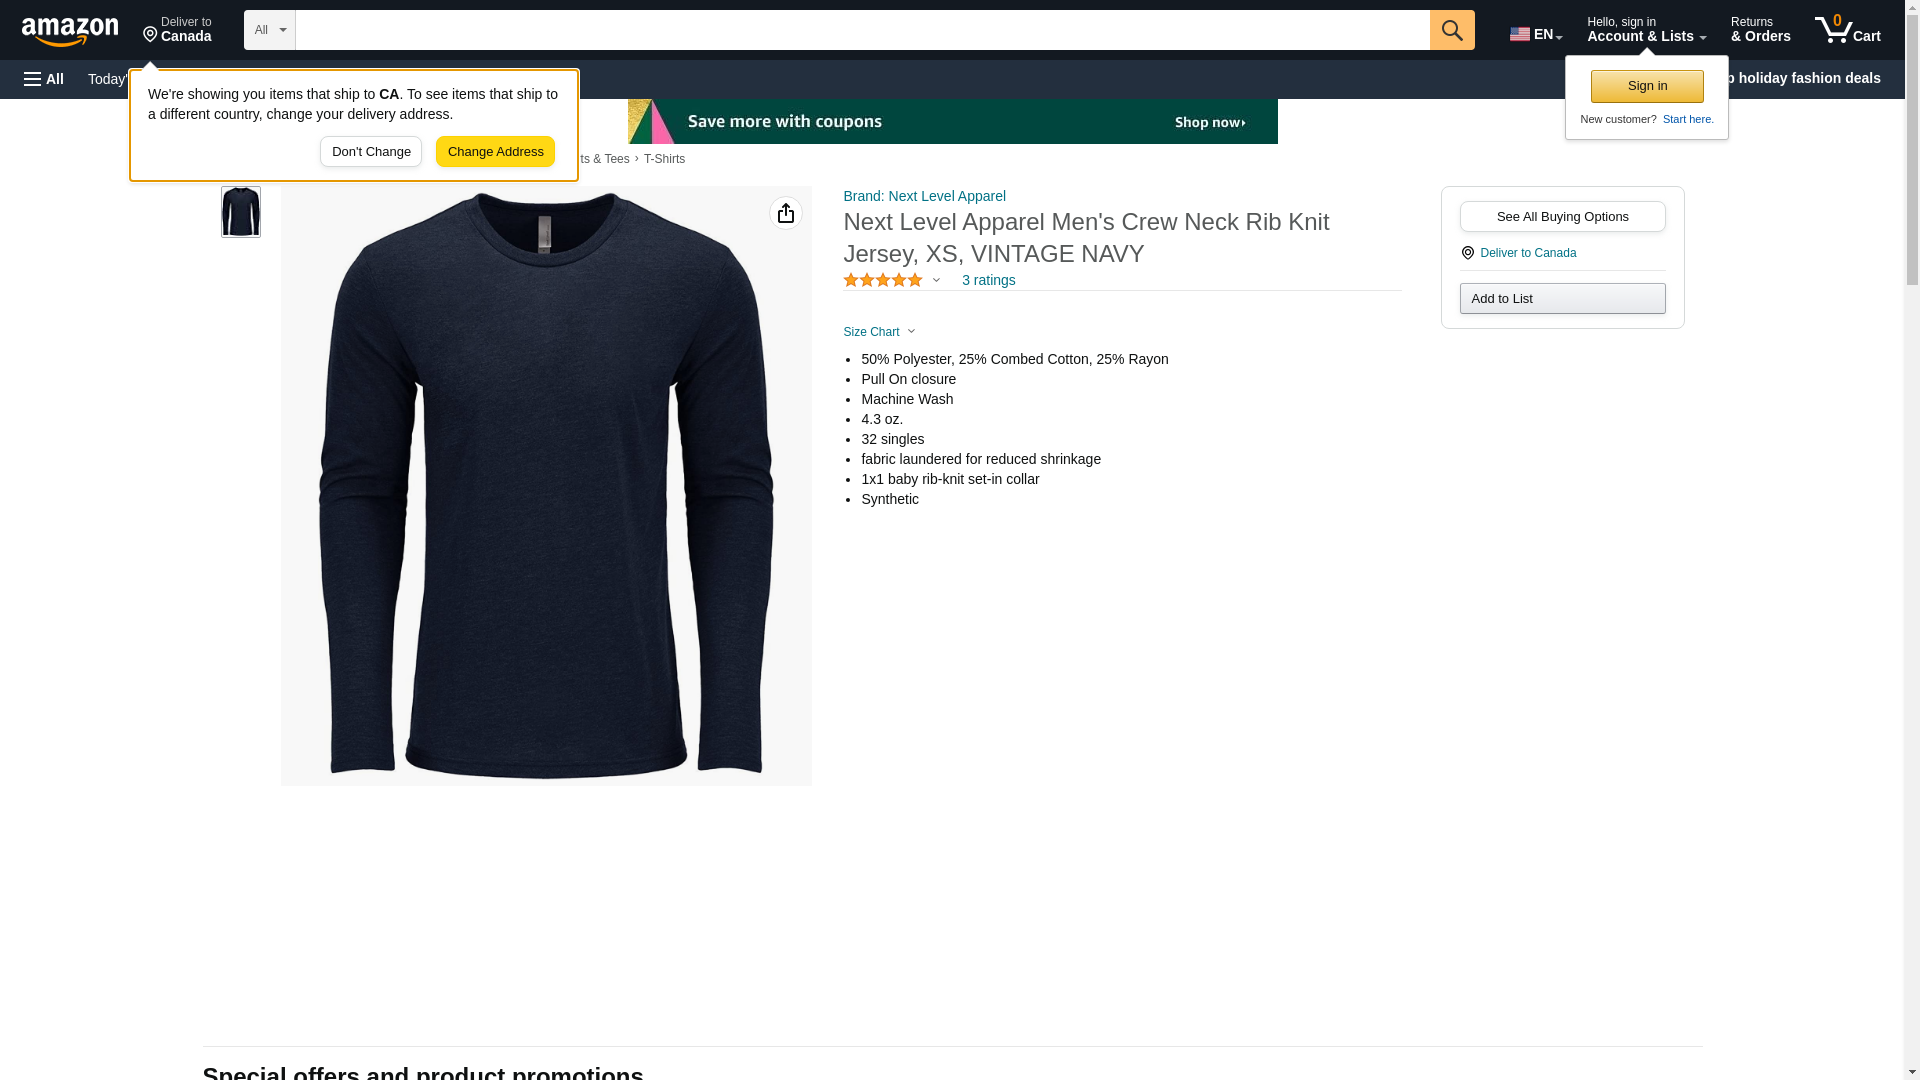Image resolution: width=1920 pixels, height=1080 pixels.
Task: Click the search magnifier button
Action: [1451, 30]
